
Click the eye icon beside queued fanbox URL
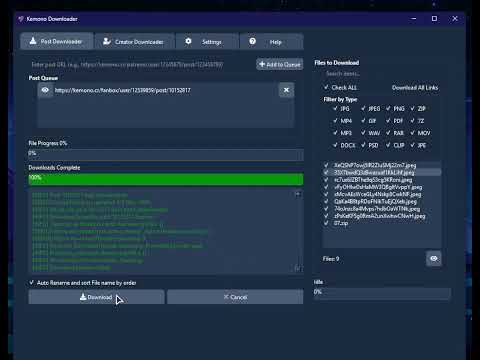point(45,90)
